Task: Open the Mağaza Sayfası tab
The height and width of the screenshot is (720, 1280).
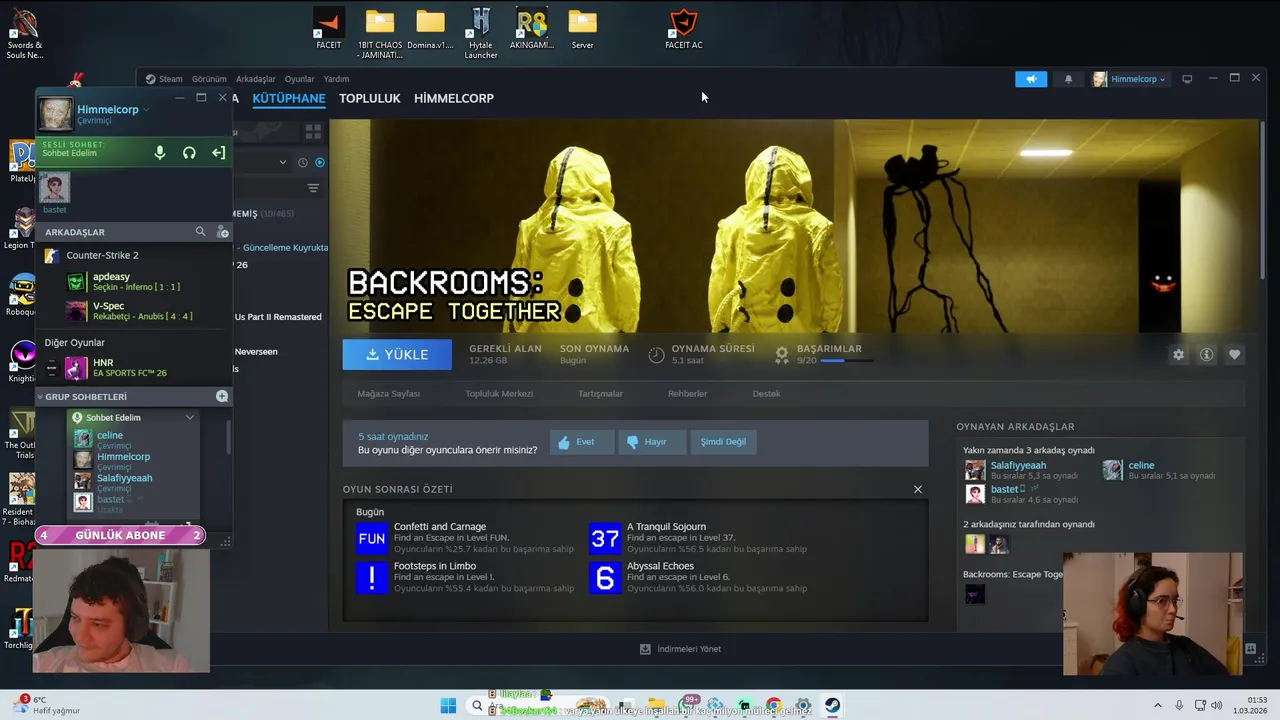Action: (389, 393)
